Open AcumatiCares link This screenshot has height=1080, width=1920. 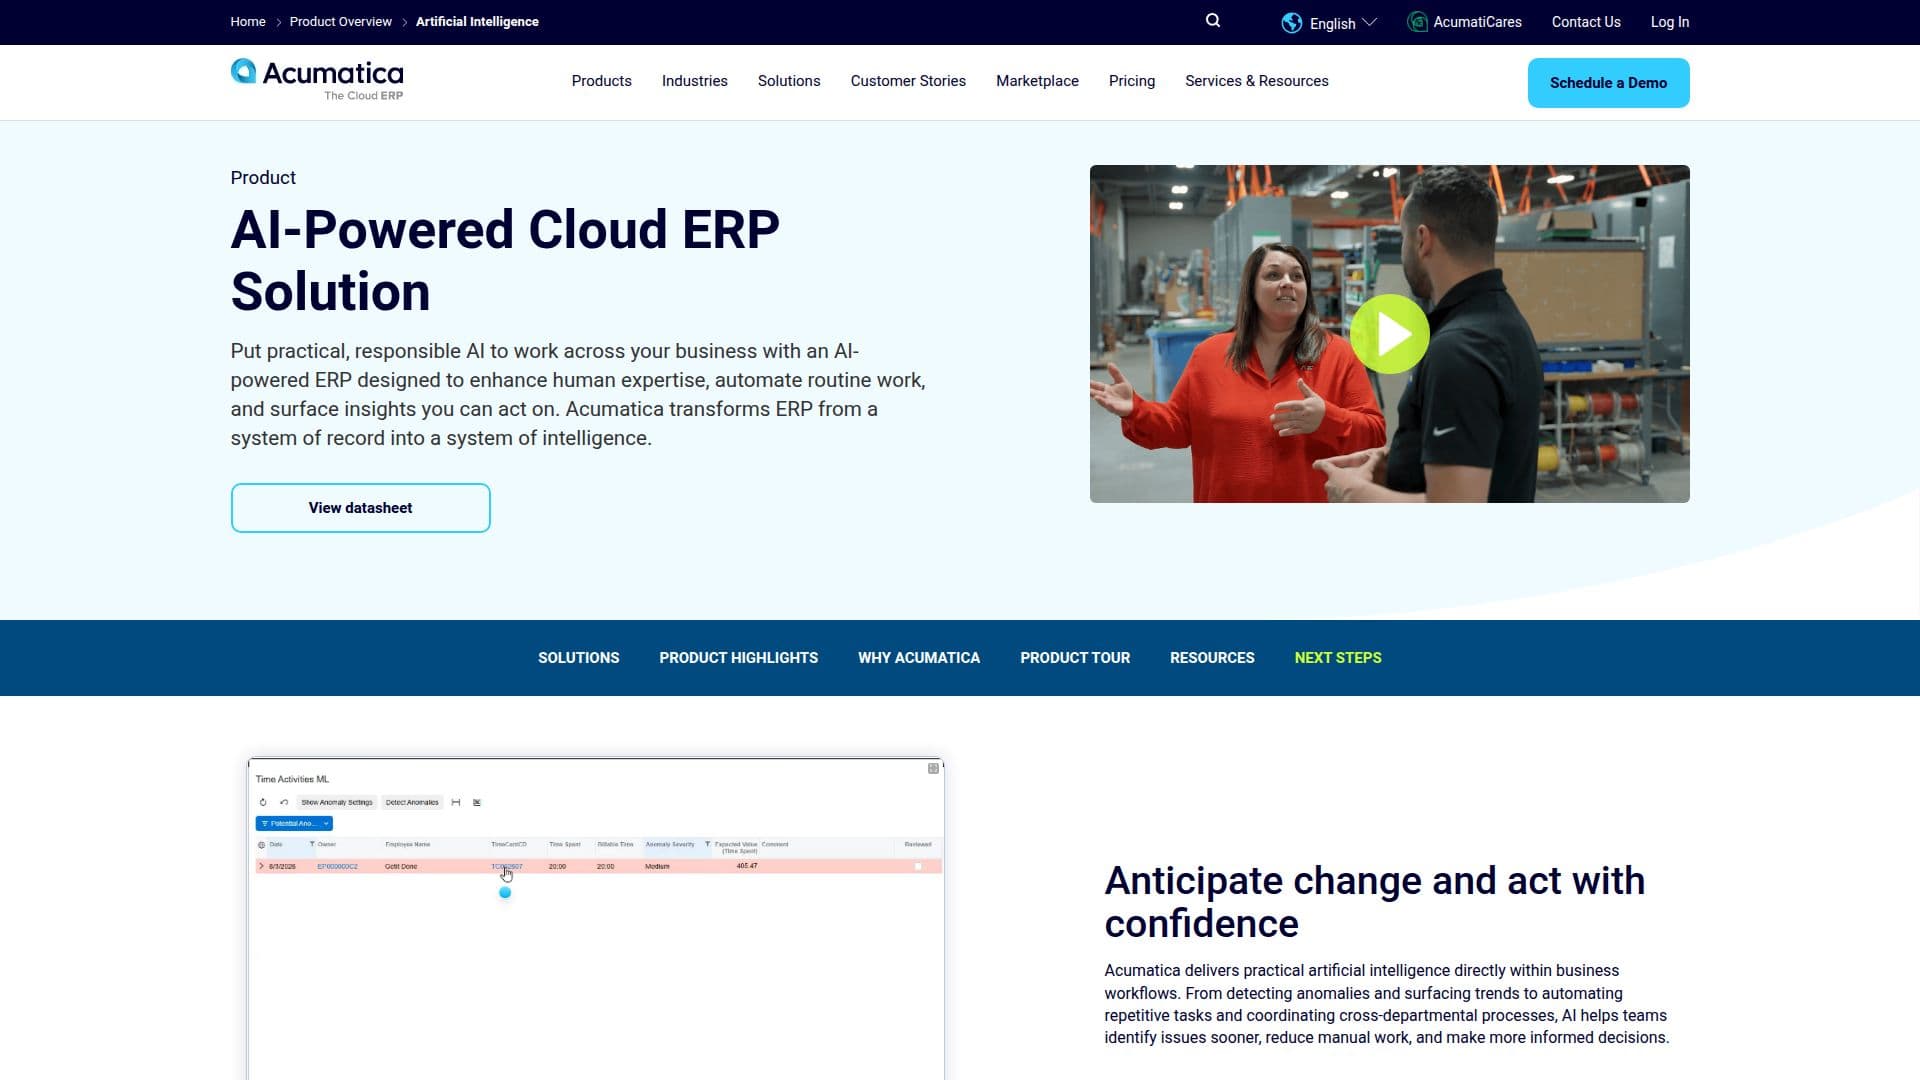click(1477, 22)
